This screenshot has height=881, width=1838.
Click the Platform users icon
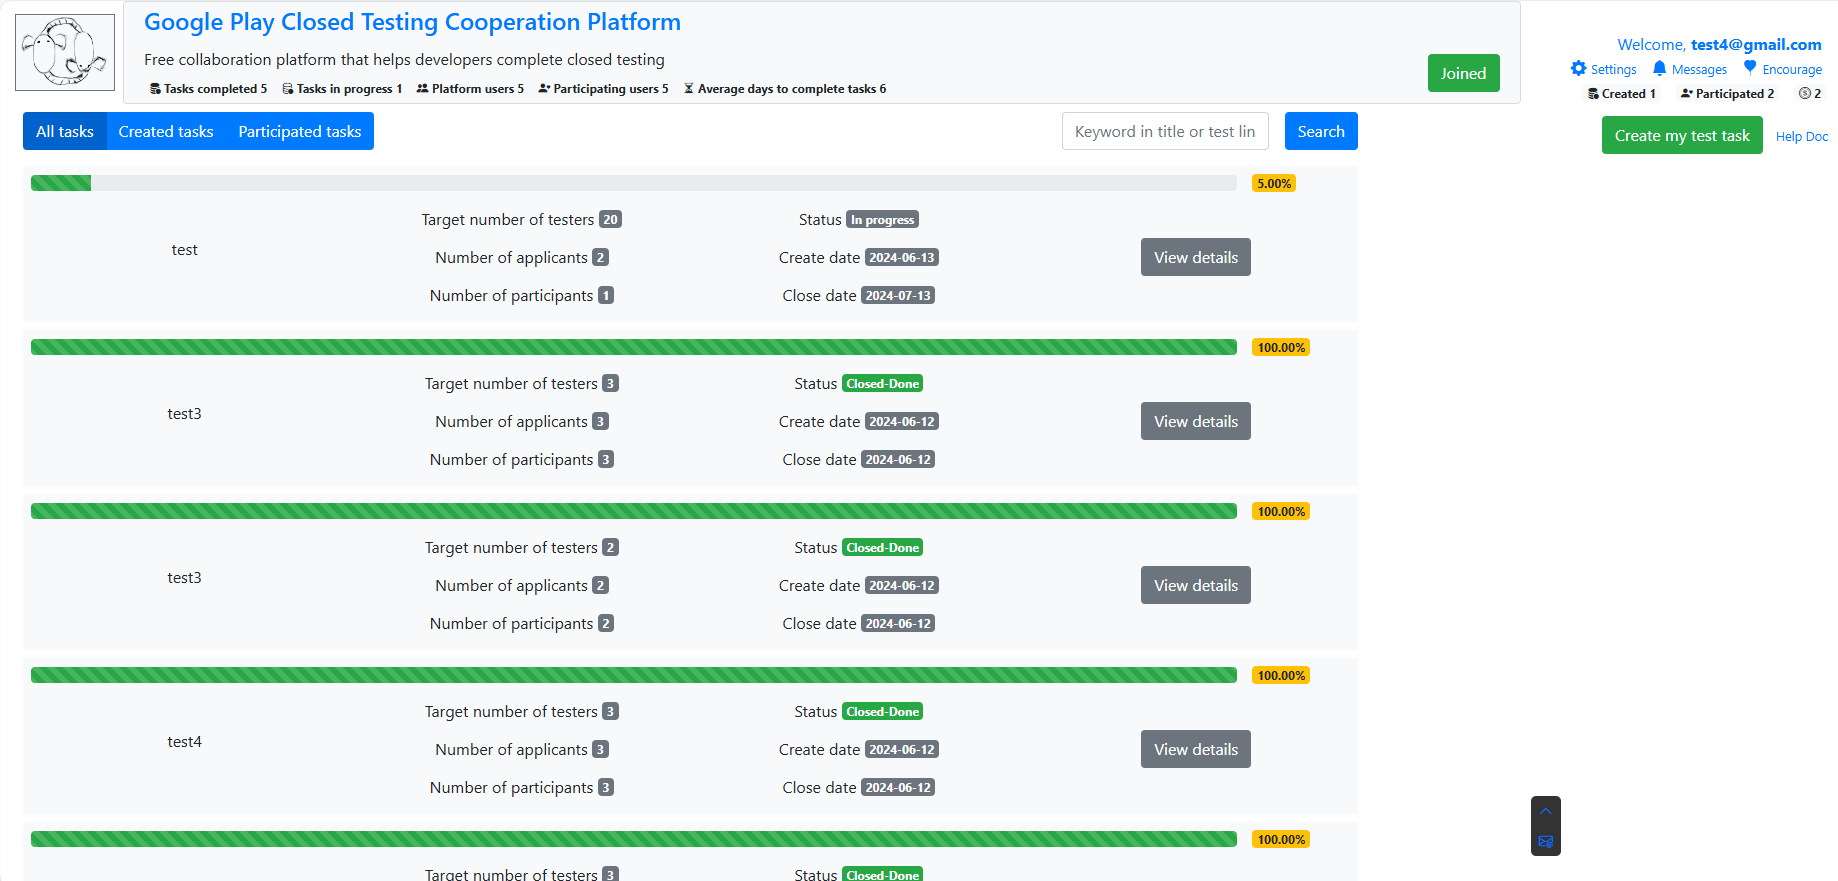coord(422,89)
